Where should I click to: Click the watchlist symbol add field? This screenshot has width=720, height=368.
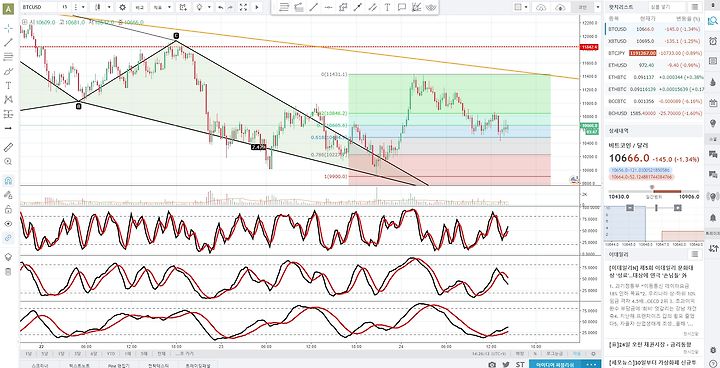click(667, 7)
